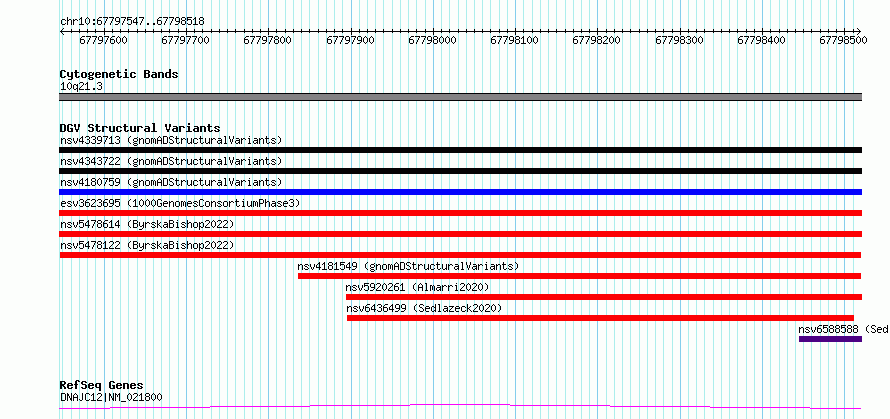Image resolution: width=890 pixels, height=419 pixels.
Task: Open the nsv4180759 variant label
Action: pos(171,182)
